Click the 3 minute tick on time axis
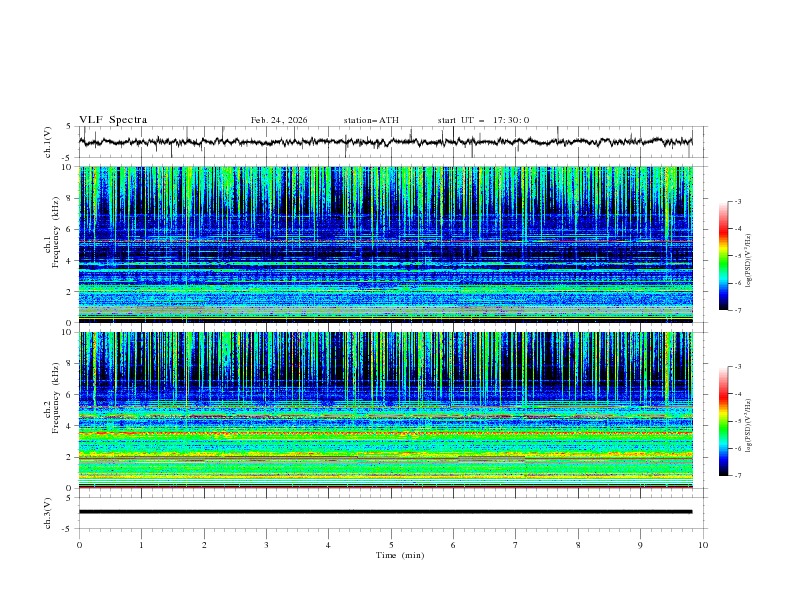Image resolution: width=792 pixels, height=612 pixels. click(x=266, y=545)
